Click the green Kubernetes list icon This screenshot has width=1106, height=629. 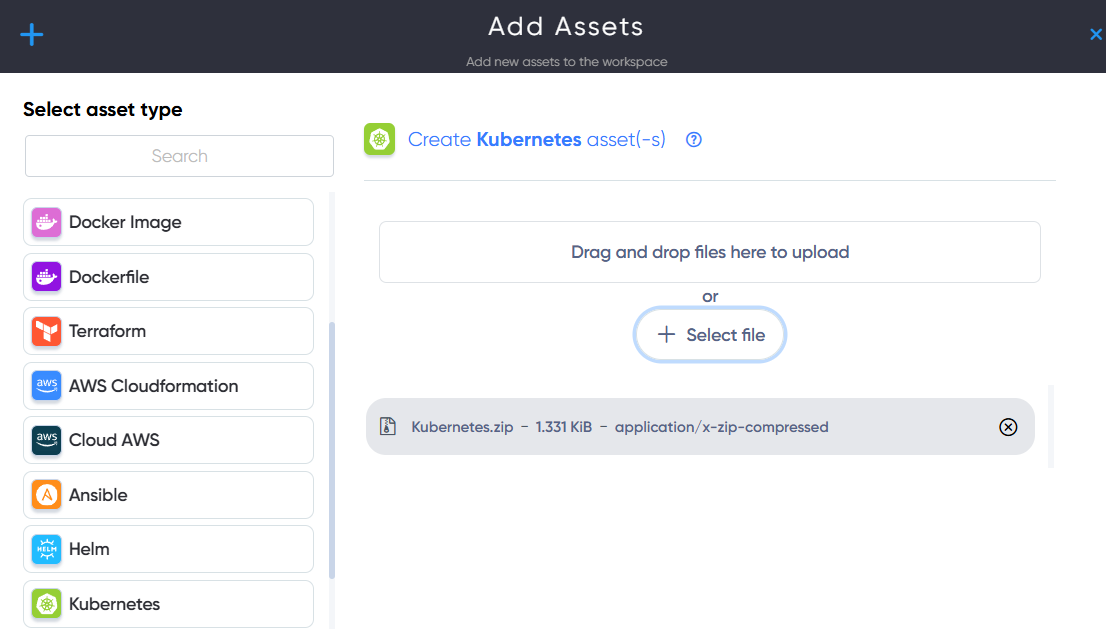point(47,604)
